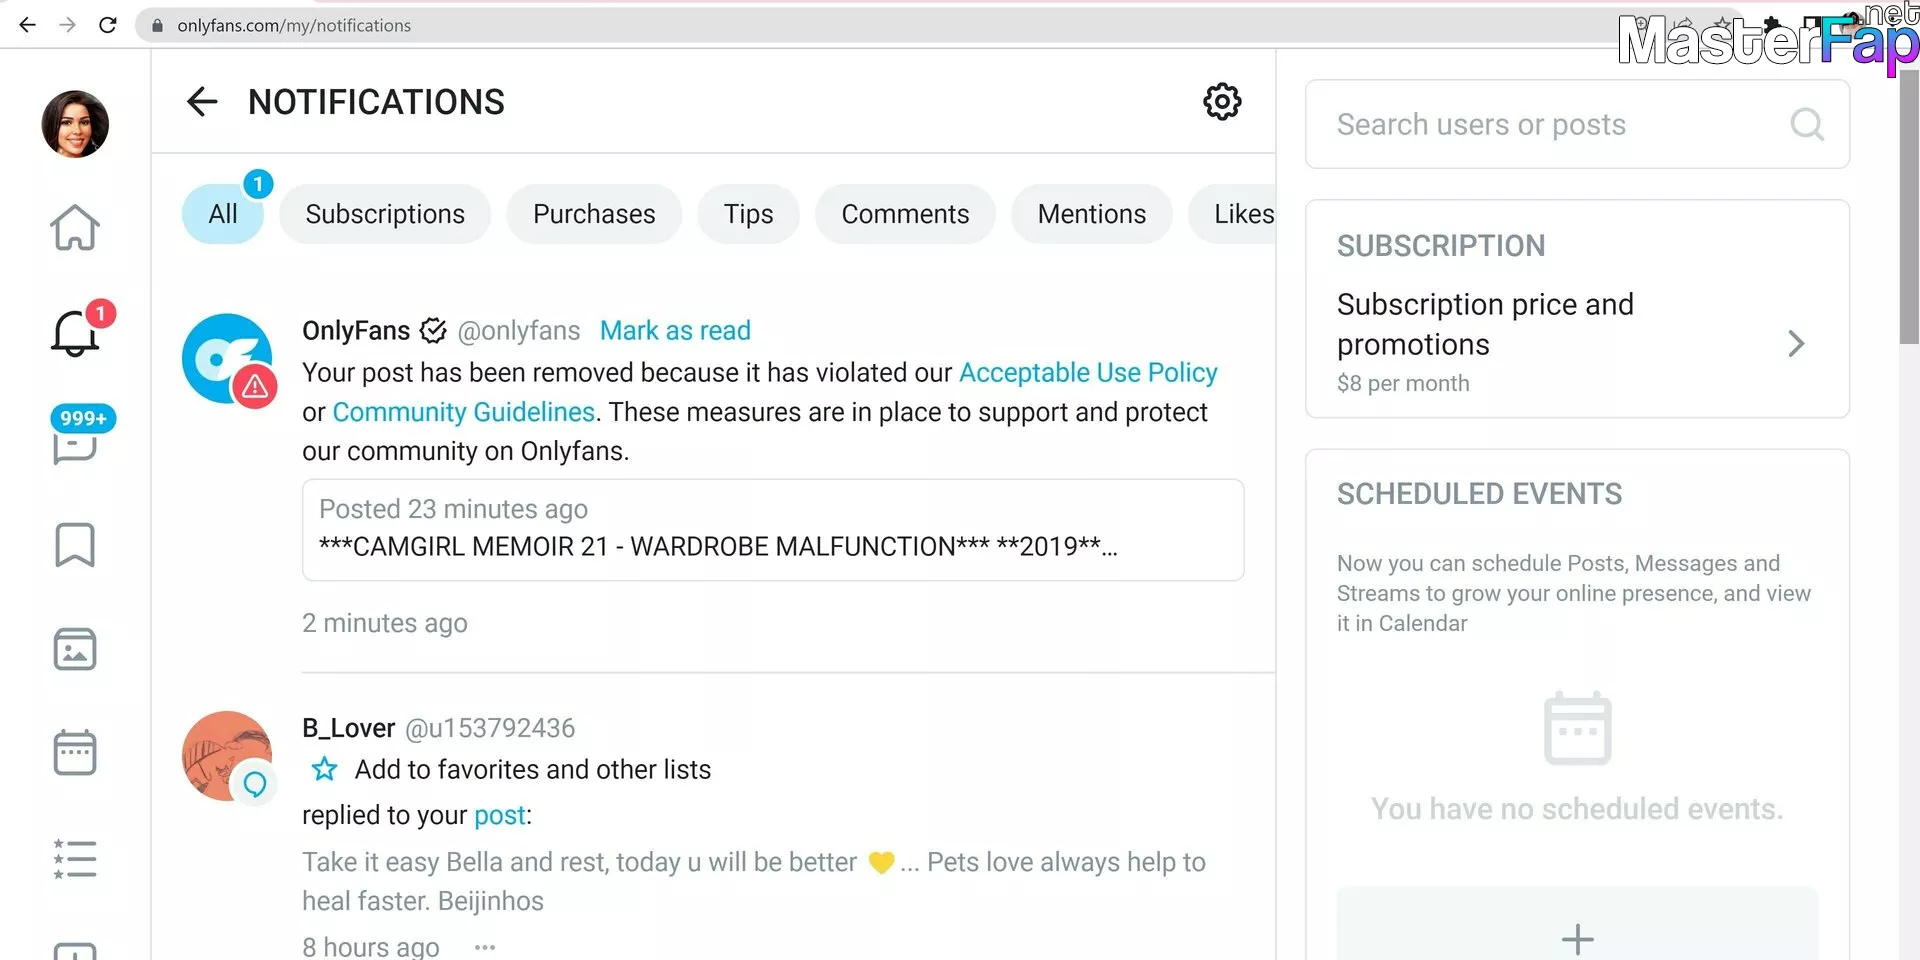Select the Subscriptions tab
Image resolution: width=1920 pixels, height=960 pixels.
coord(385,214)
